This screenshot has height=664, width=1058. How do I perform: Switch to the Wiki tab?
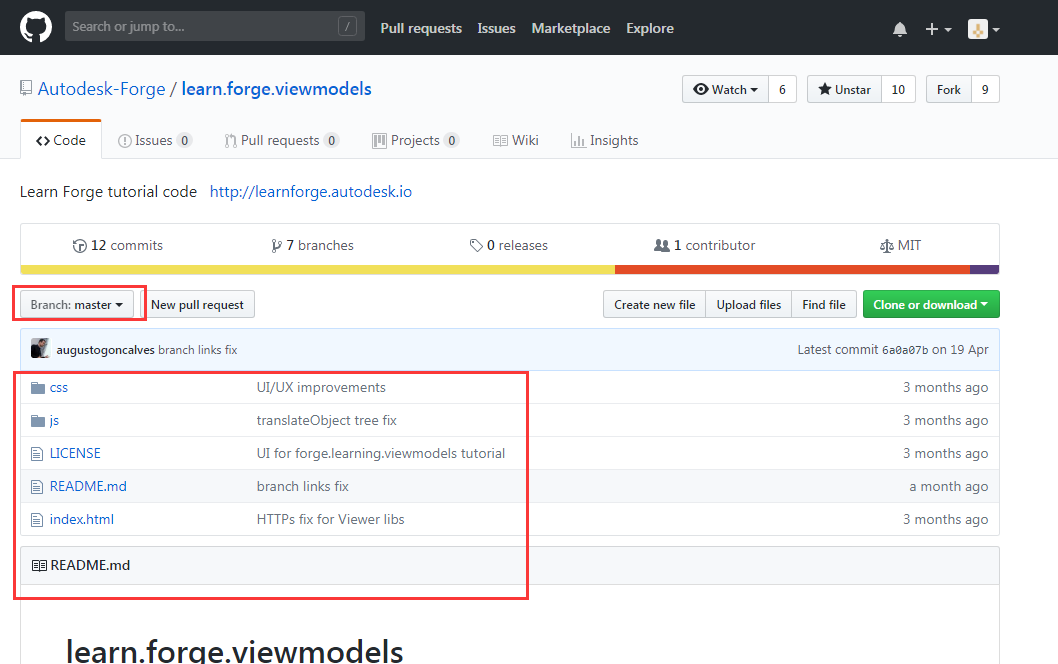(516, 140)
